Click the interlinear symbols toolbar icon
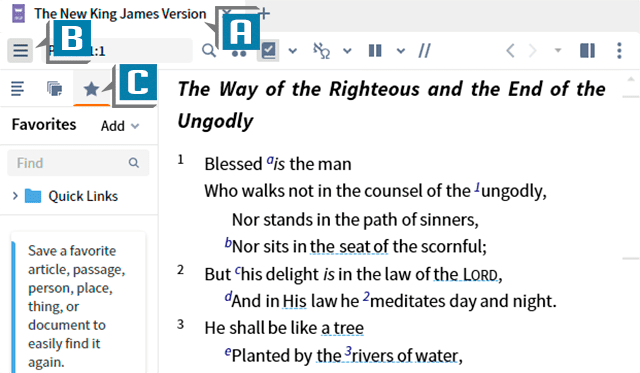The width and height of the screenshot is (640, 373). coord(321,51)
